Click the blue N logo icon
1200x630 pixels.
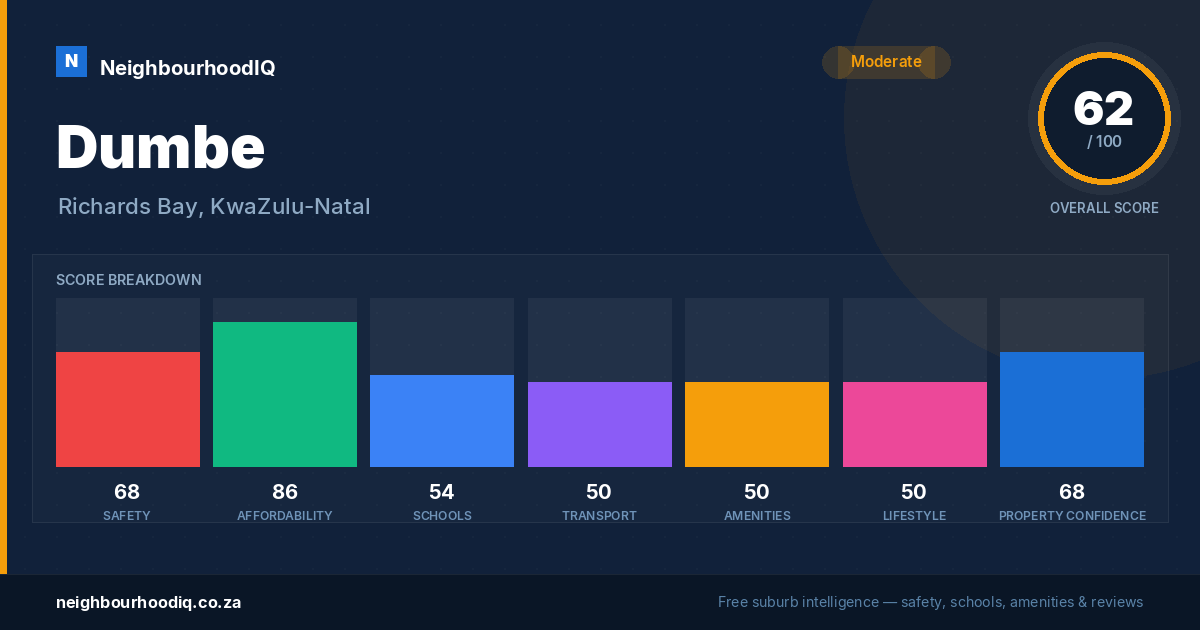click(x=71, y=61)
